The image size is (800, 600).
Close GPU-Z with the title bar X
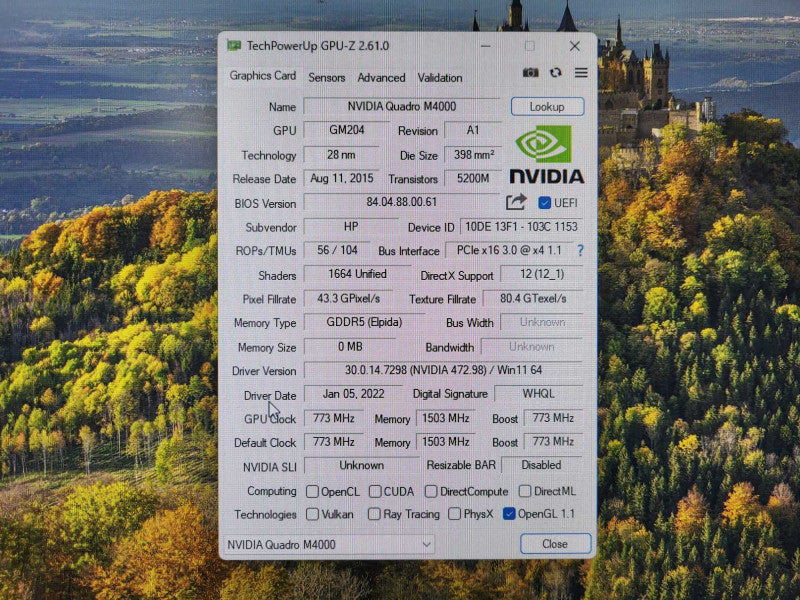click(574, 46)
